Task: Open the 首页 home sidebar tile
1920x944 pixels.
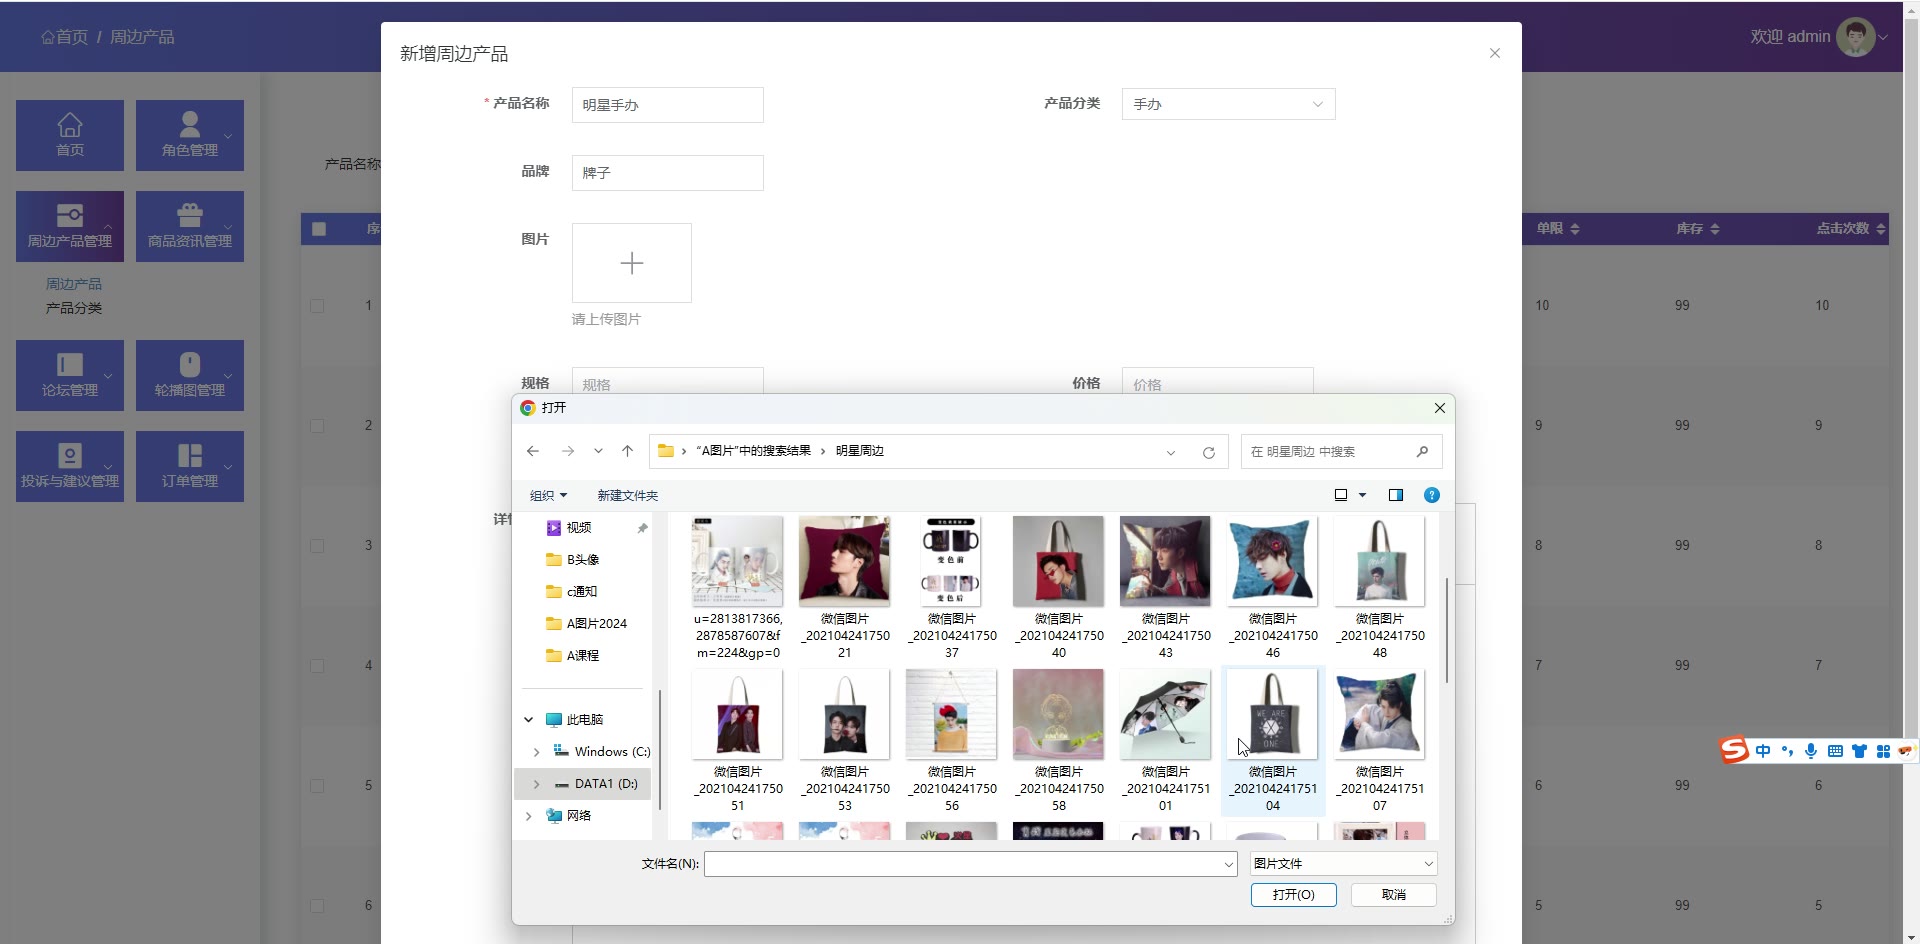Action: click(70, 135)
